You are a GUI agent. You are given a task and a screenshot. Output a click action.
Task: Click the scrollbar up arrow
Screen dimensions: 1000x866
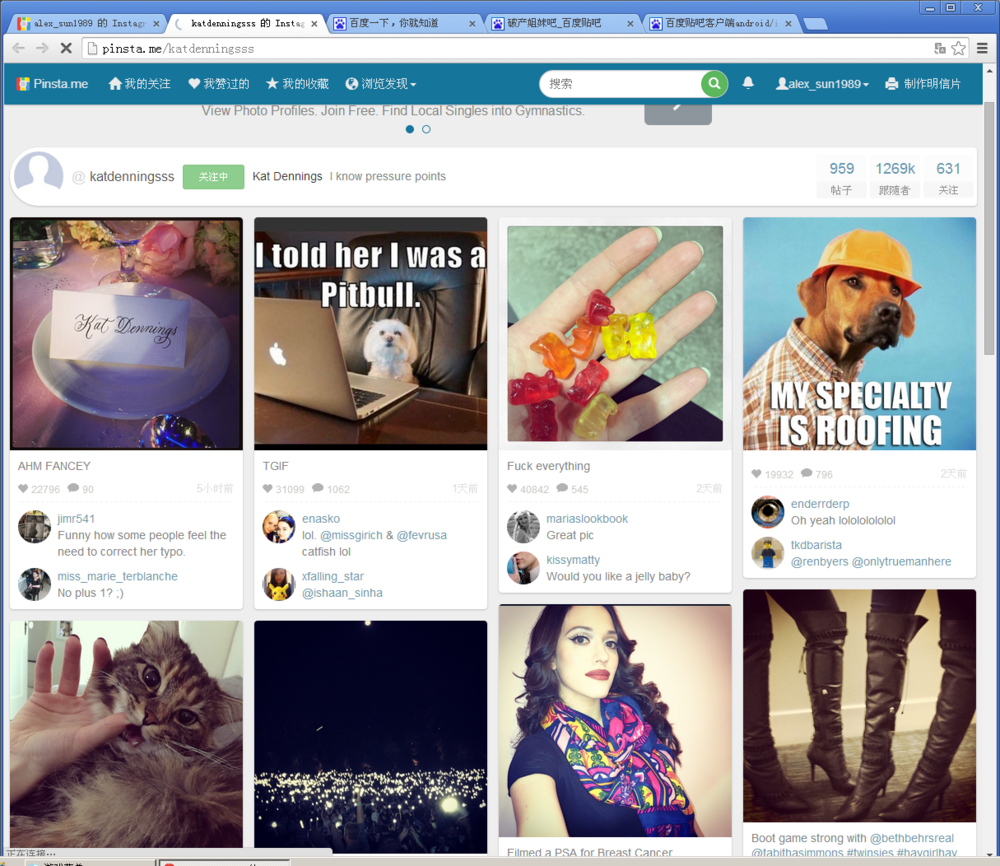(x=989, y=69)
